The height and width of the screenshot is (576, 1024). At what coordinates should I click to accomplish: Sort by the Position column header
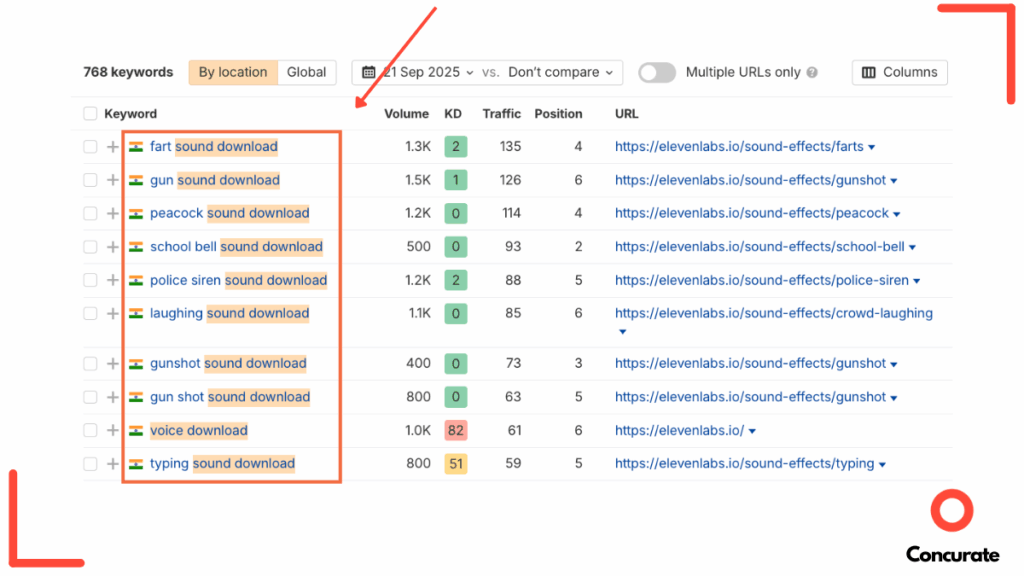tap(558, 114)
